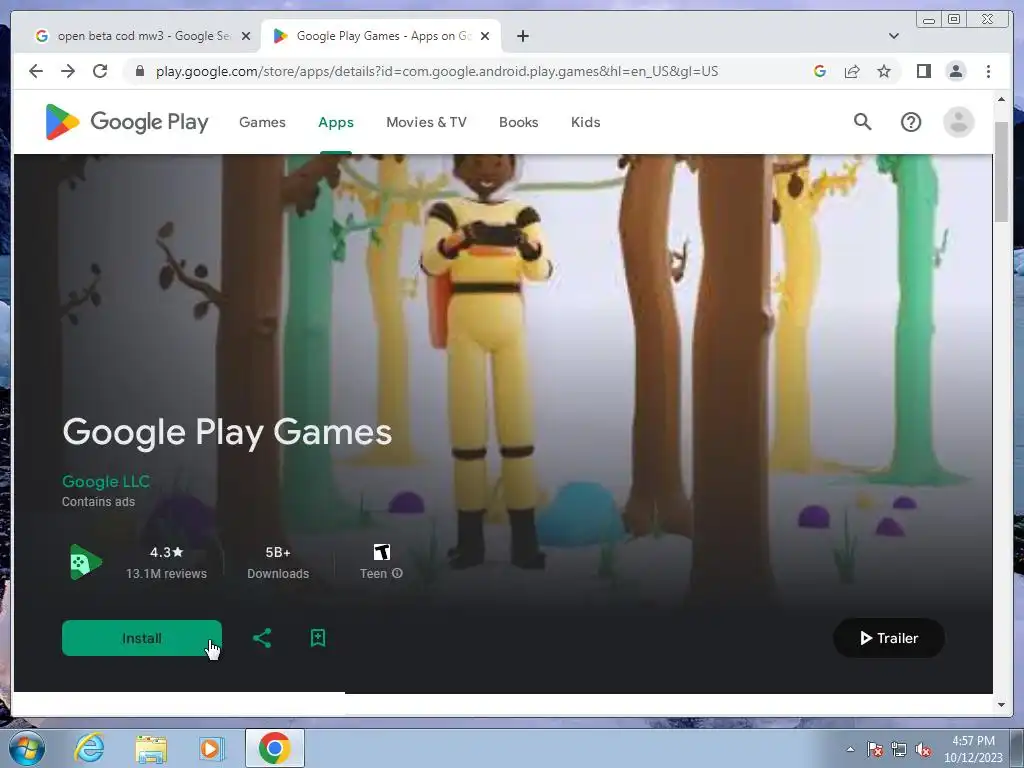Close the 'open beta cod mw3' tab
The height and width of the screenshot is (768, 1024).
point(246,36)
